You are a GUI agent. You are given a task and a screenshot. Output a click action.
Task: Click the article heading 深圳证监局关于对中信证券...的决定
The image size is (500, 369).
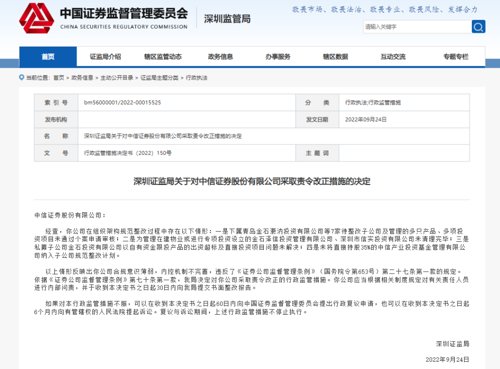tap(252, 181)
